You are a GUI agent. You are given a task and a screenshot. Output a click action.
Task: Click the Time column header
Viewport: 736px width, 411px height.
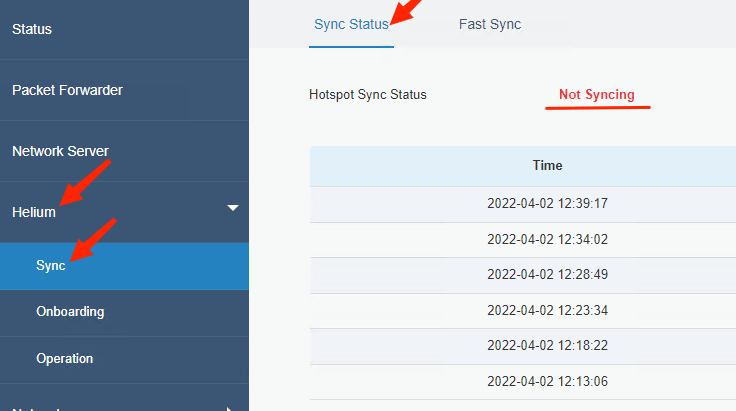click(x=547, y=166)
